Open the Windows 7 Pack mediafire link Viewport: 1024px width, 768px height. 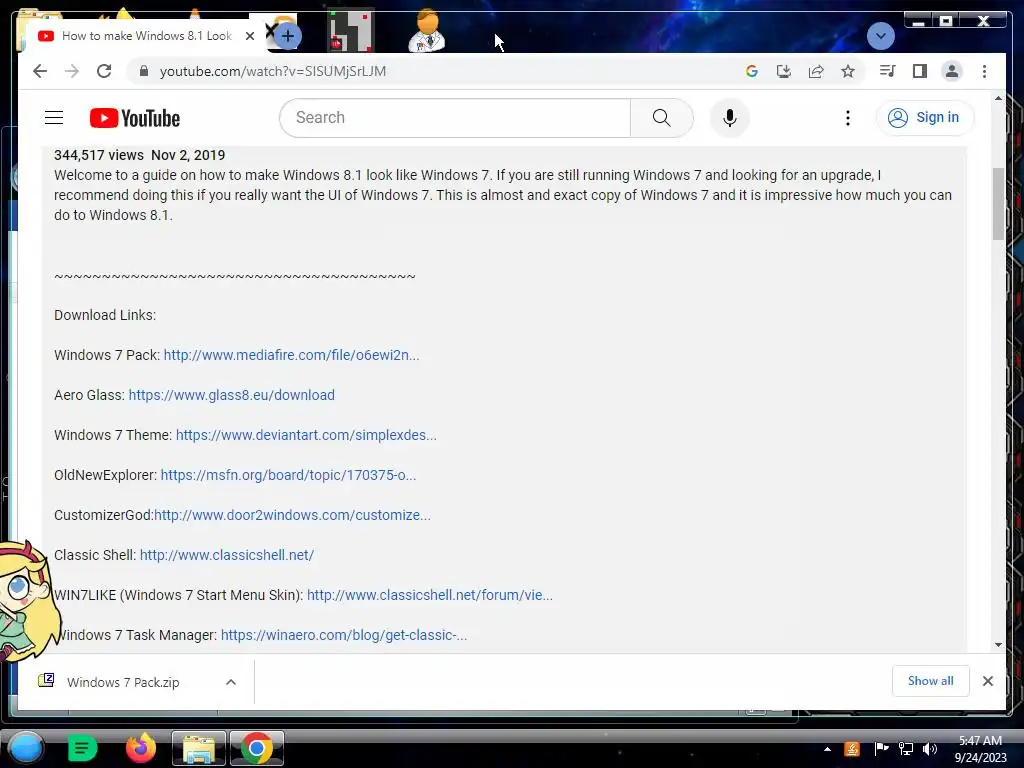click(291, 355)
